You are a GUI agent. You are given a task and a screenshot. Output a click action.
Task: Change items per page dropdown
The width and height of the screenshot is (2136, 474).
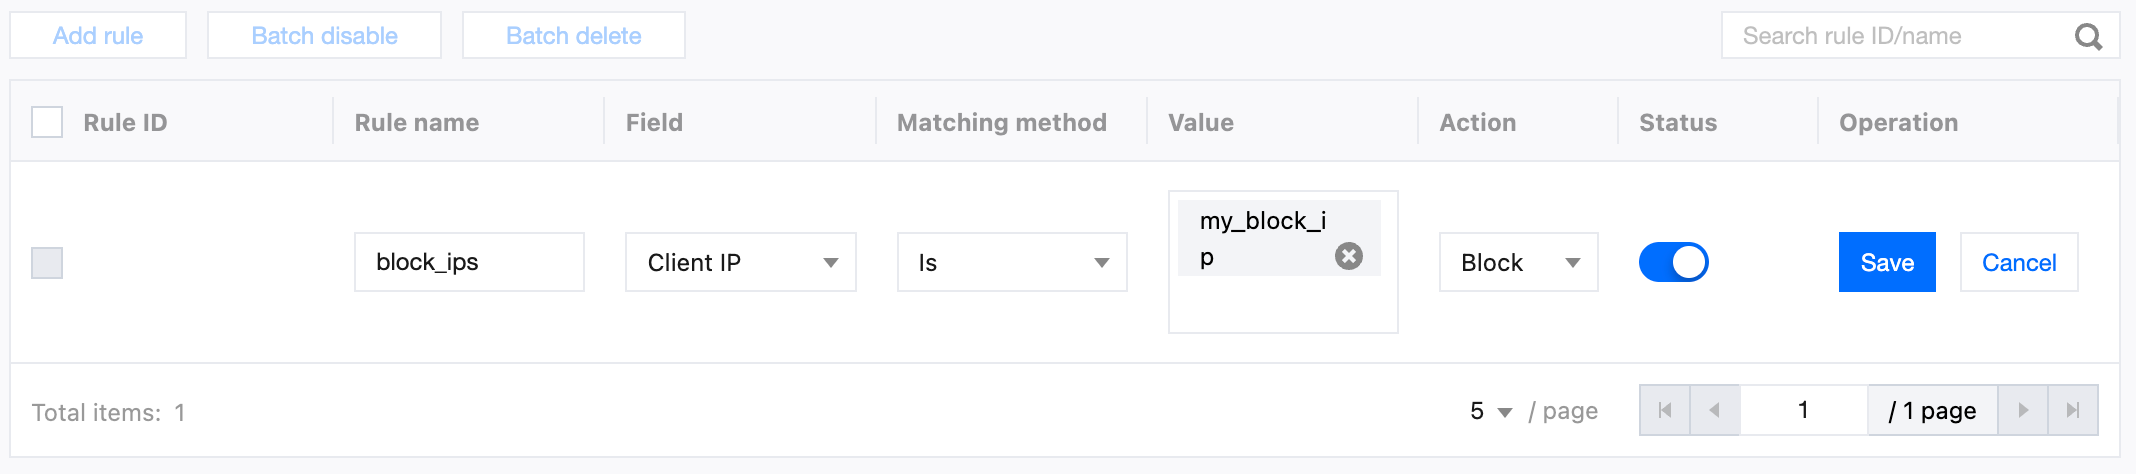click(x=1491, y=411)
